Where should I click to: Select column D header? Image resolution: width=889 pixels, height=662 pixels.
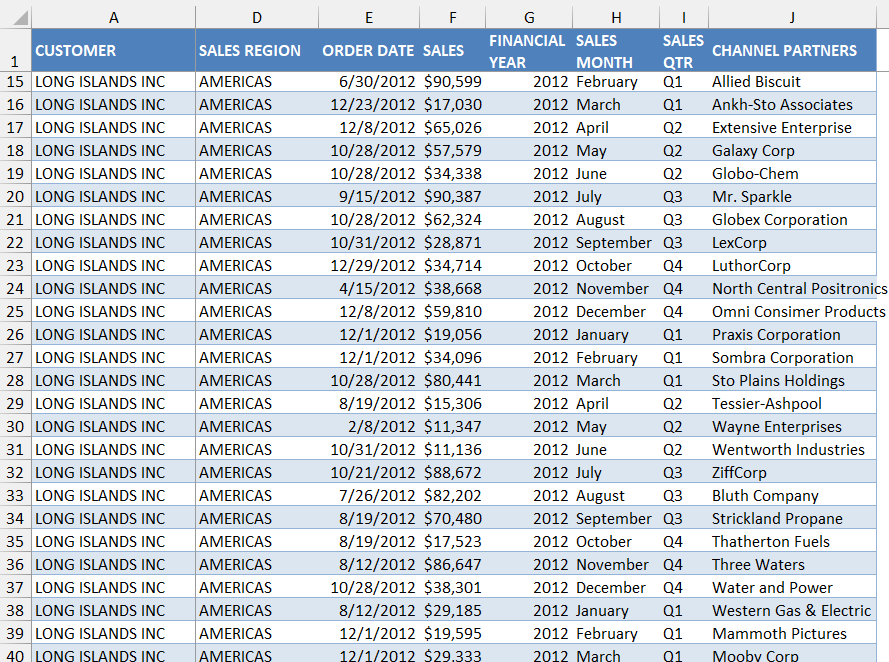257,18
